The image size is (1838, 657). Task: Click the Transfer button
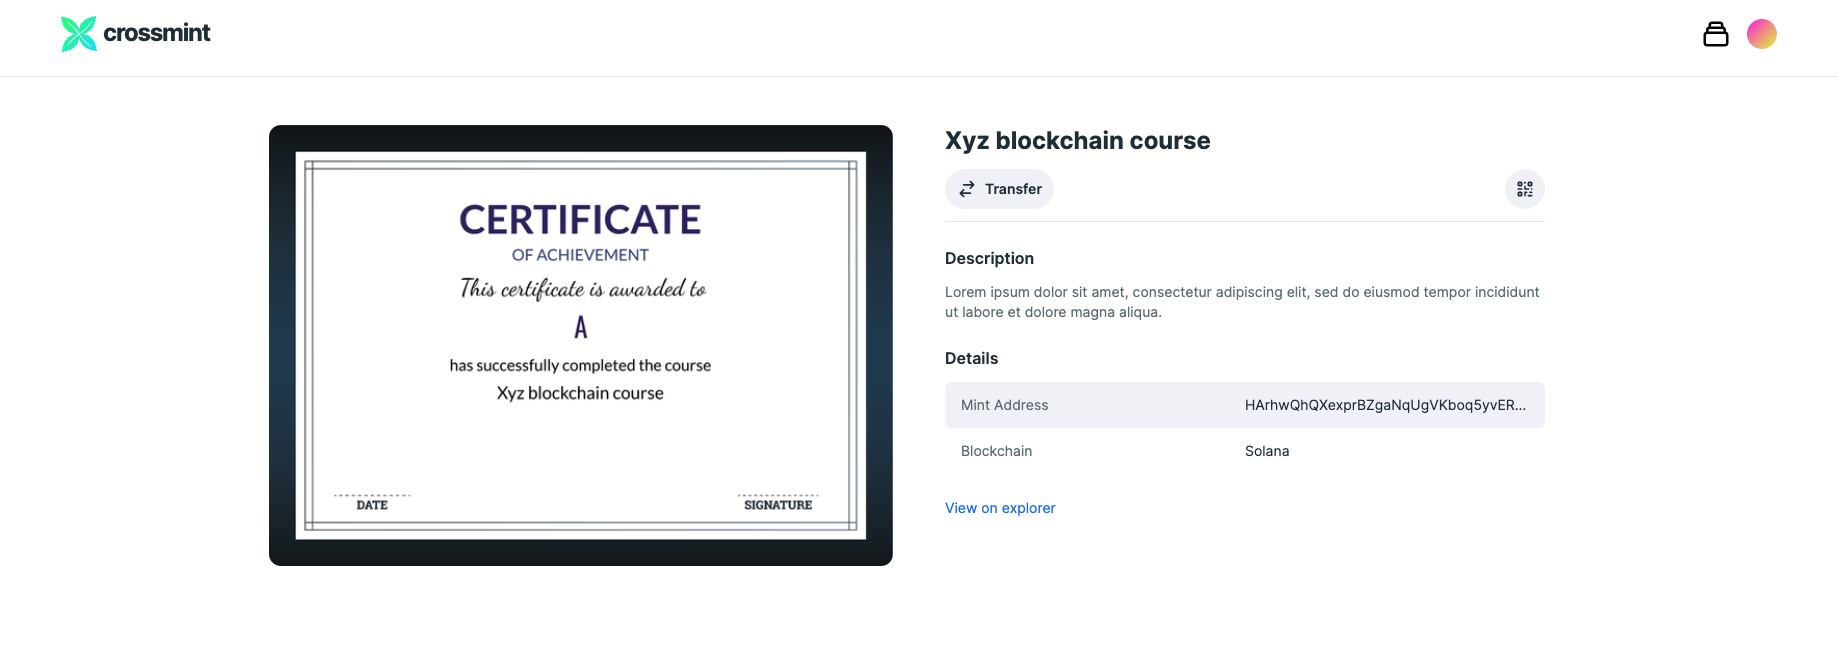click(x=999, y=189)
